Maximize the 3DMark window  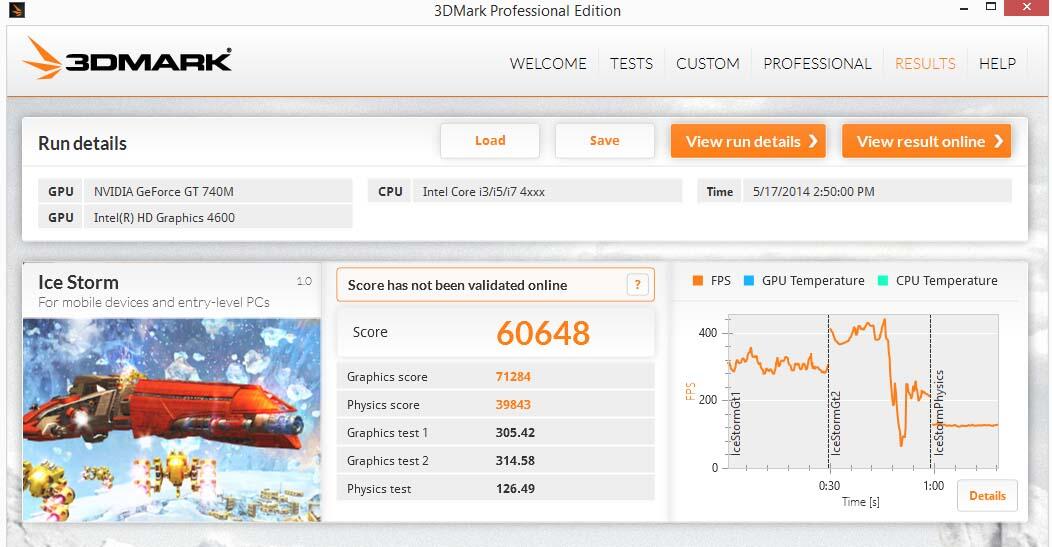click(991, 9)
